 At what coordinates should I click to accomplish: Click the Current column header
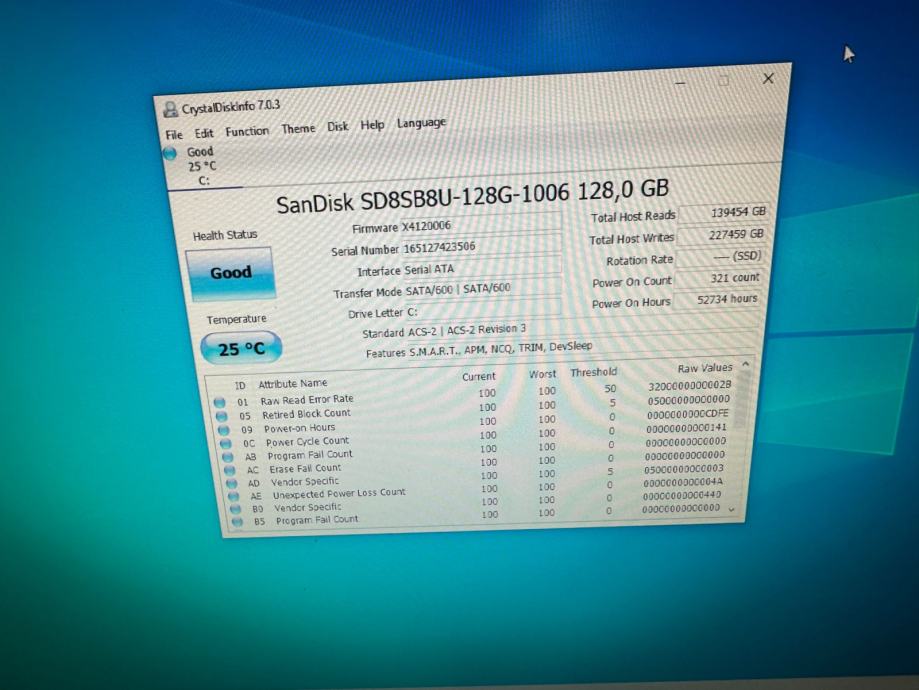click(x=478, y=377)
